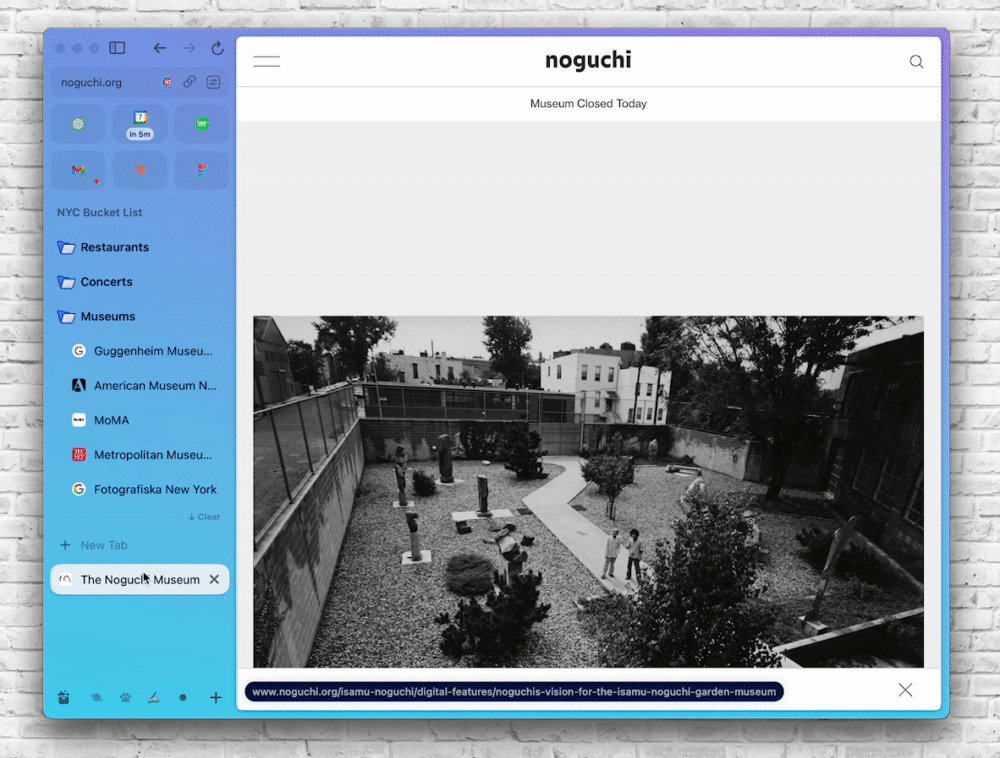Open the extension icon in address bar
The height and width of the screenshot is (758, 1000).
167,82
